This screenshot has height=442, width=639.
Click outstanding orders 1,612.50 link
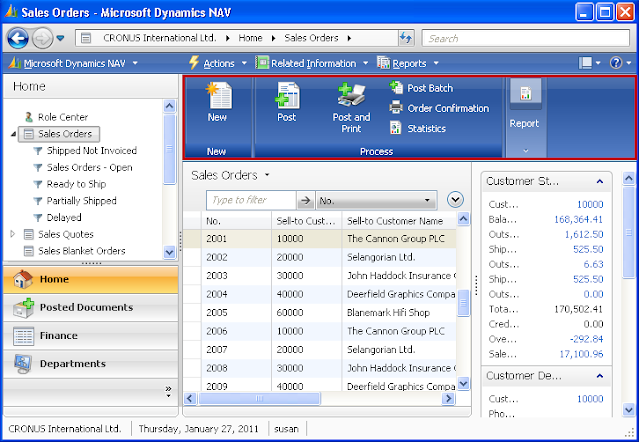point(584,235)
